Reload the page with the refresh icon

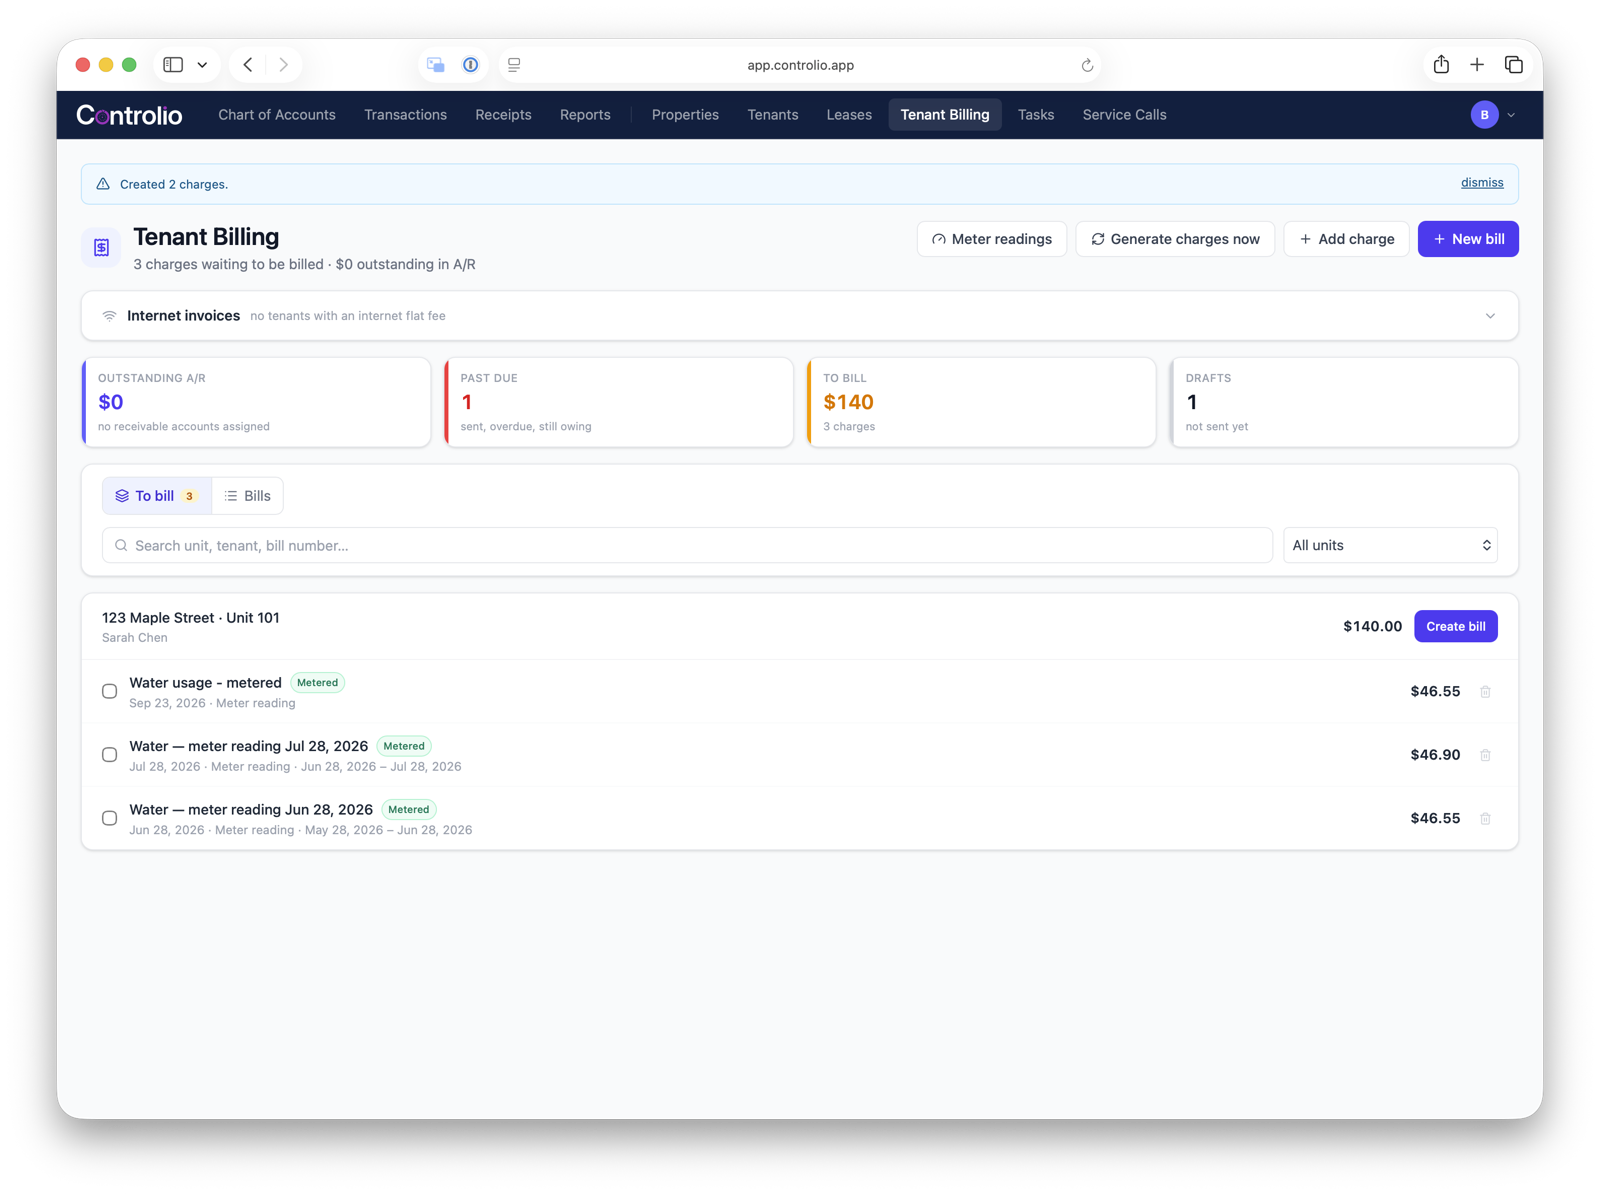(1087, 65)
